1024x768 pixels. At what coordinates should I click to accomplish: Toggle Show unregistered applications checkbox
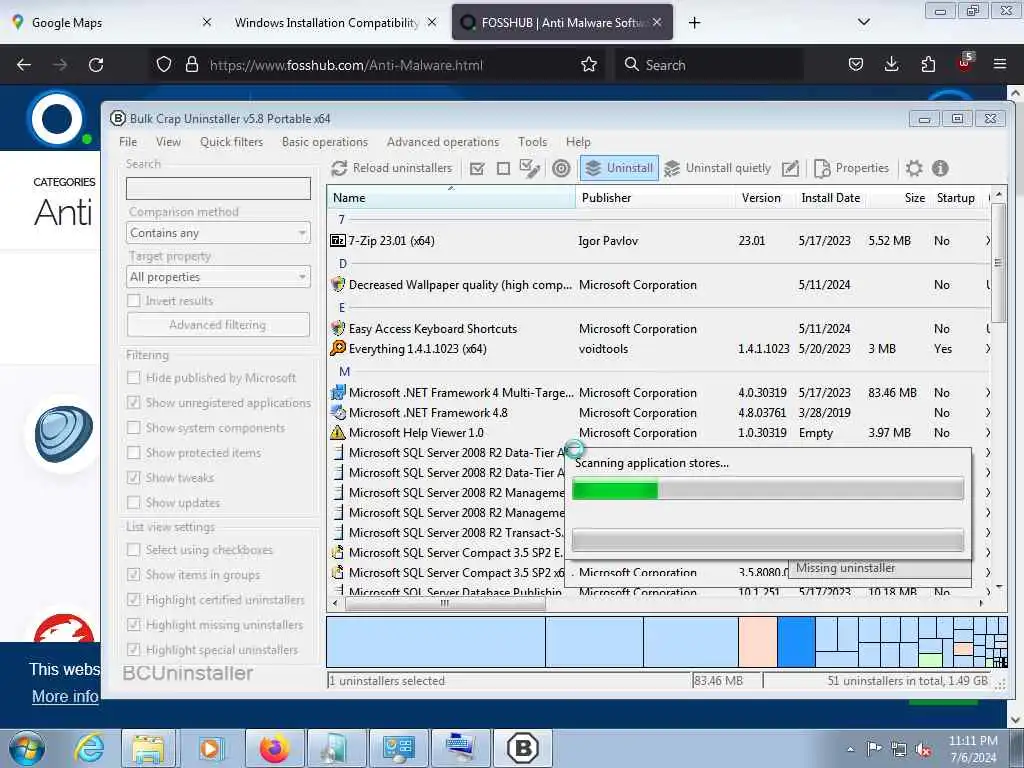pyautogui.click(x=134, y=402)
